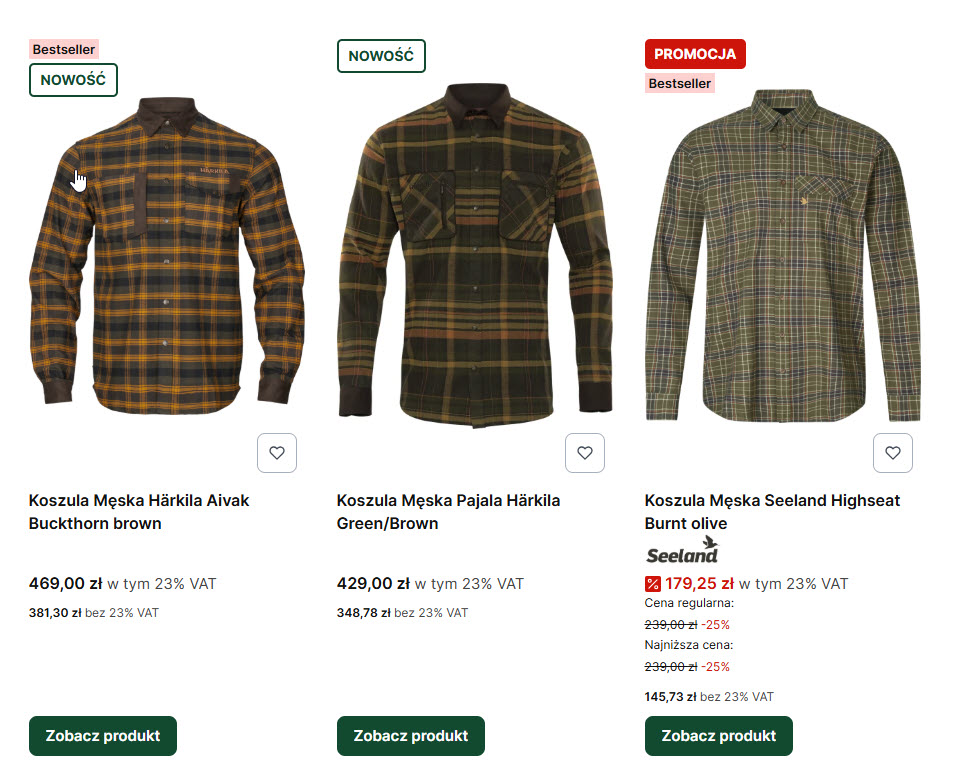Click heart icon for Seeland Highseat shirt
This screenshot has width=970, height=779.
(893, 453)
